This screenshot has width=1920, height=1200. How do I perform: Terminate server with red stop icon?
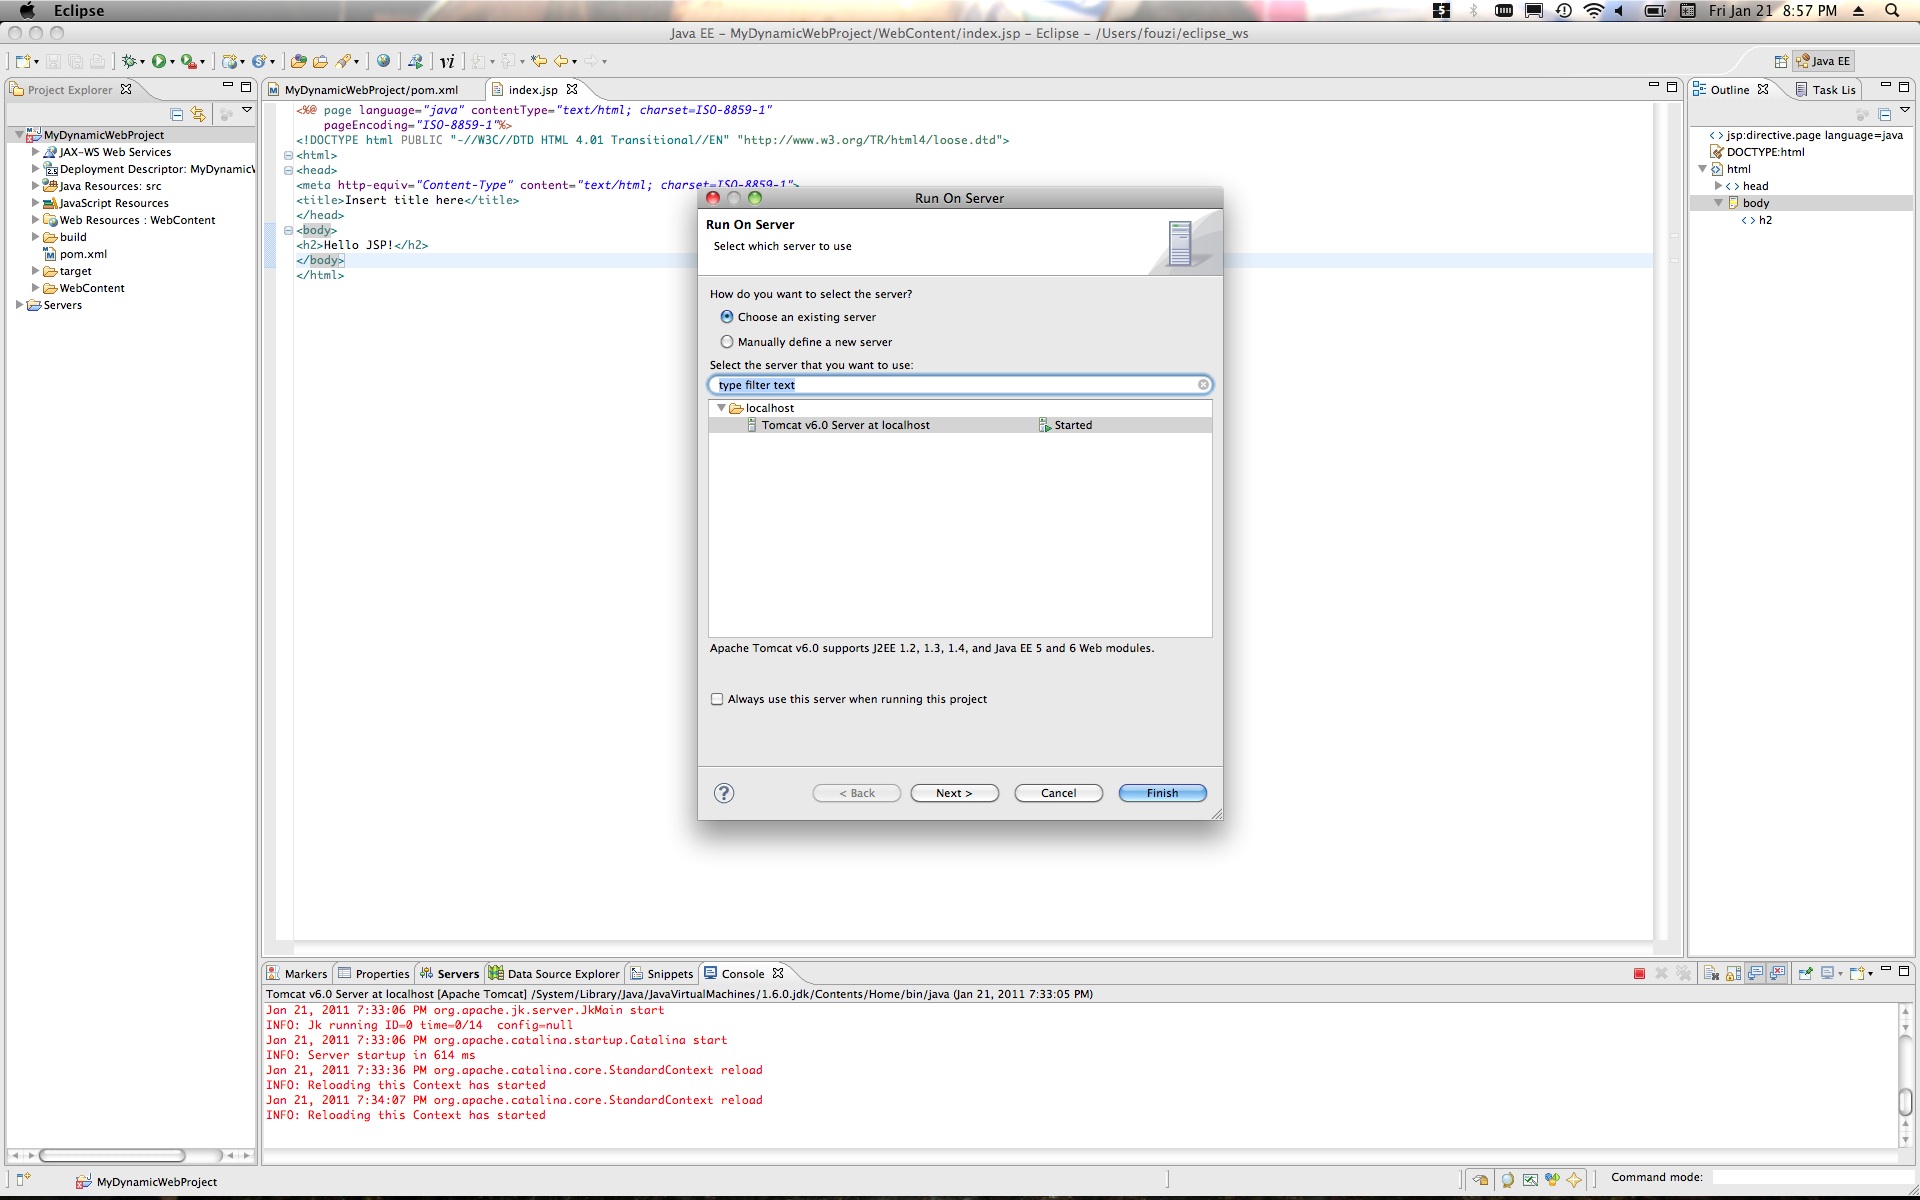pos(1639,973)
